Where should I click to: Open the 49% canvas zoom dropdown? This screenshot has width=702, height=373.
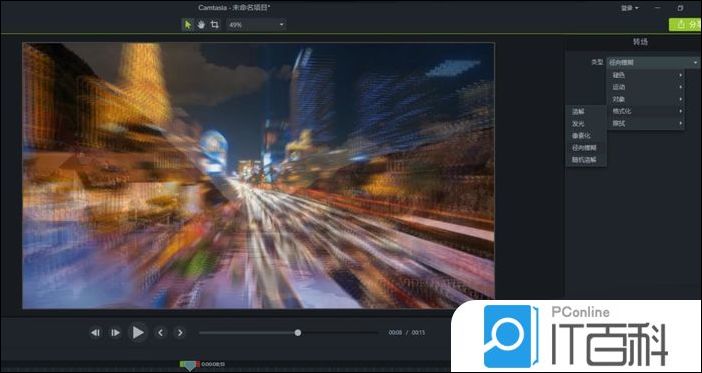click(x=257, y=25)
